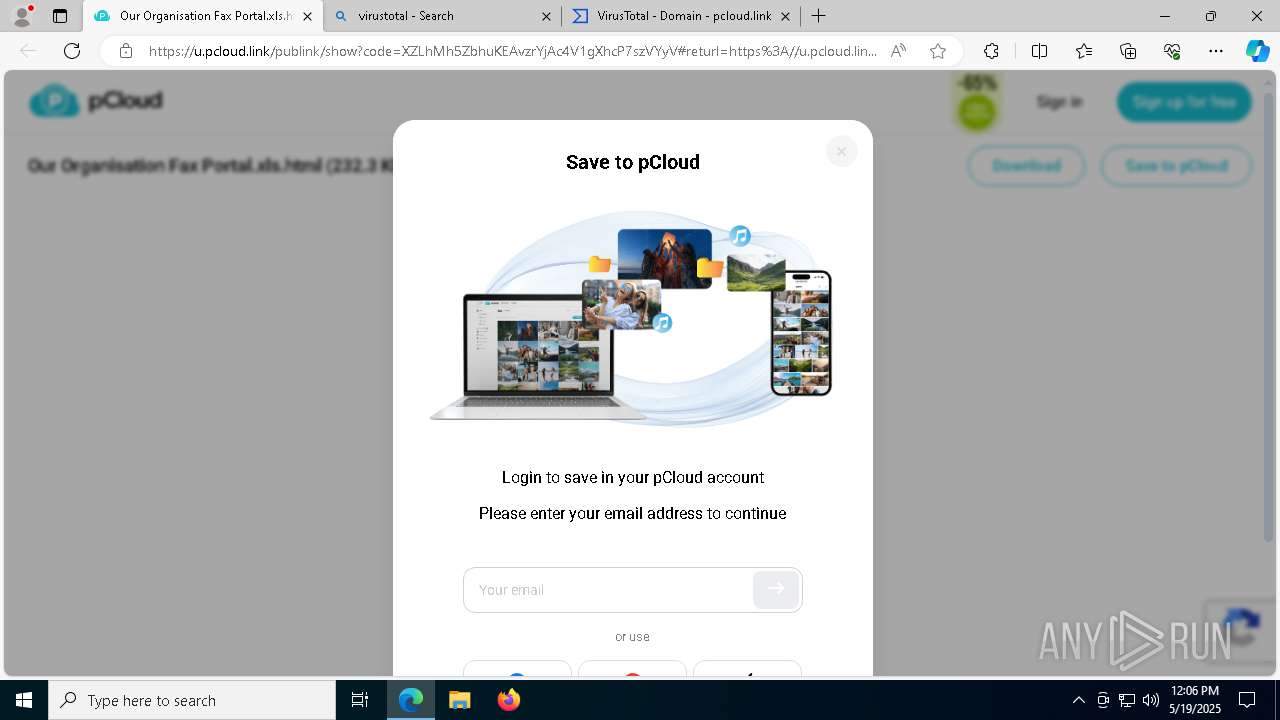1280x720 pixels.
Task: Close the Our Organisation Fax Portal tab
Action: click(308, 16)
